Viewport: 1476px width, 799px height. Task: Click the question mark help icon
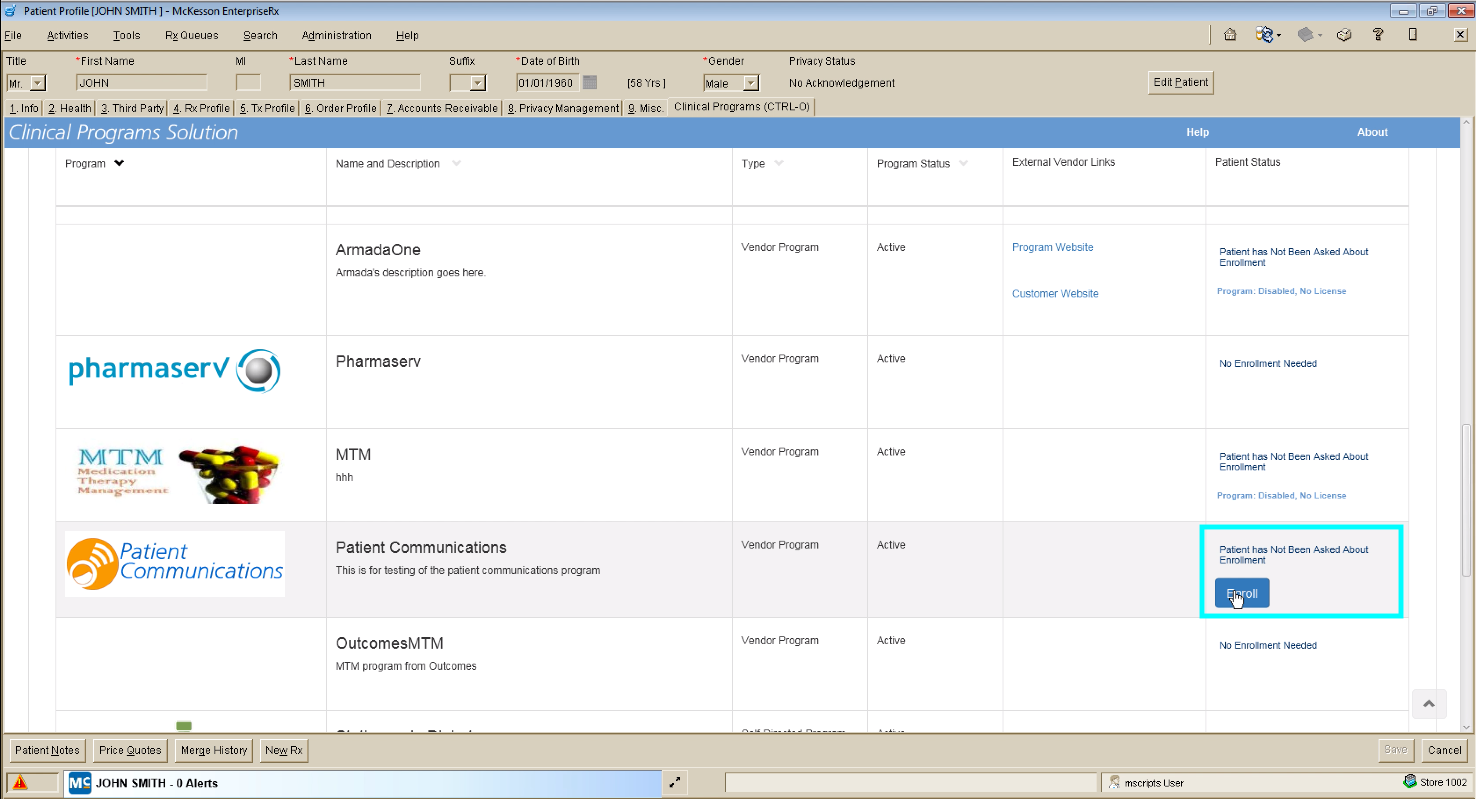pyautogui.click(x=1378, y=35)
